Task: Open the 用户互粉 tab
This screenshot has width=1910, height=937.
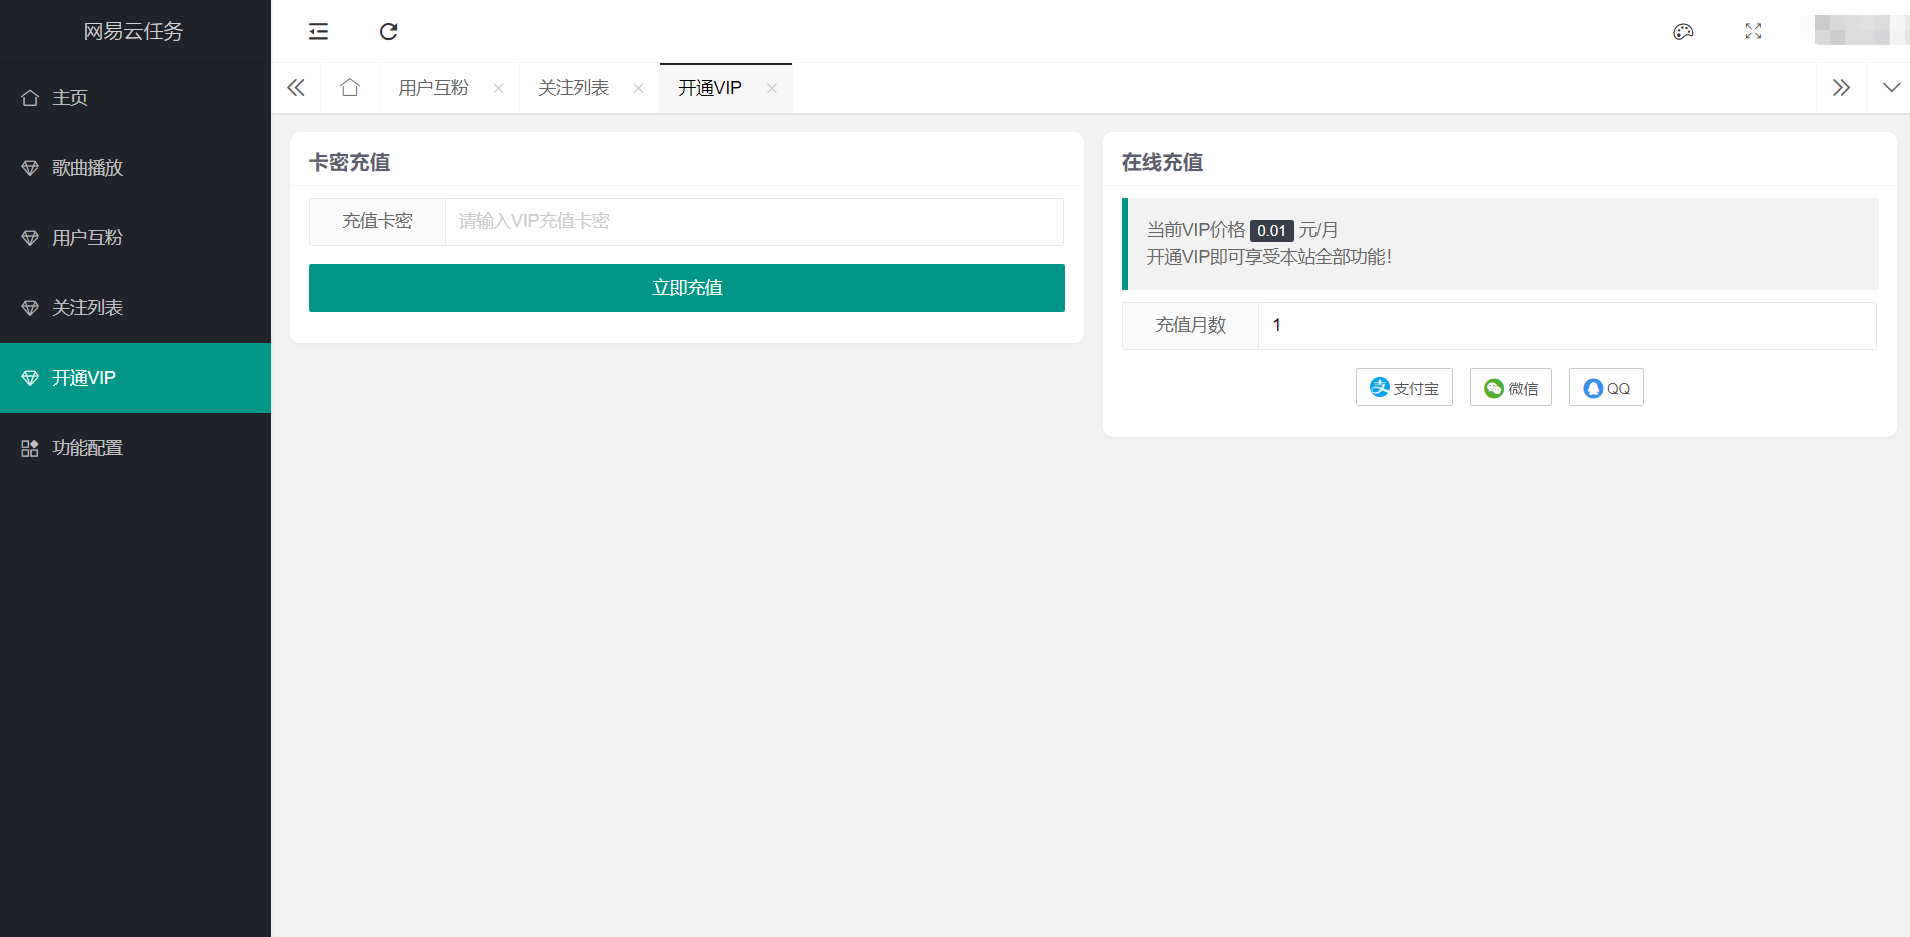Action: tap(433, 87)
